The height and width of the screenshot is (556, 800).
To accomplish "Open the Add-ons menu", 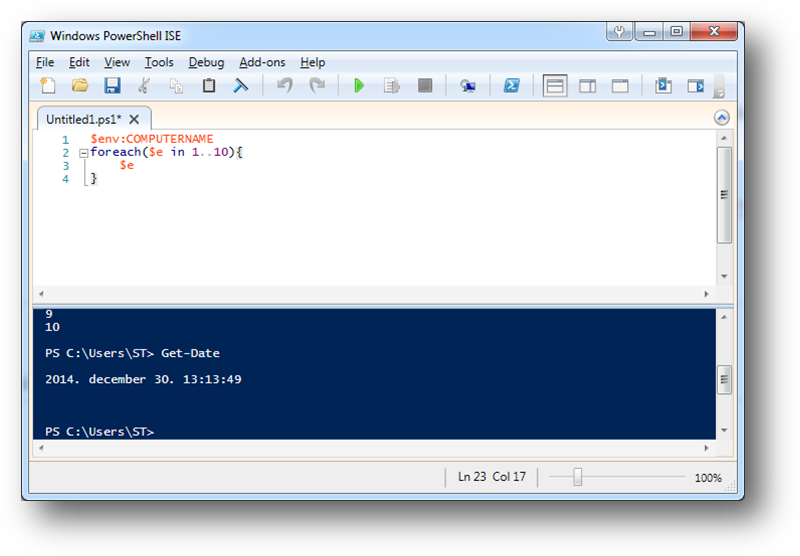I will pyautogui.click(x=262, y=62).
